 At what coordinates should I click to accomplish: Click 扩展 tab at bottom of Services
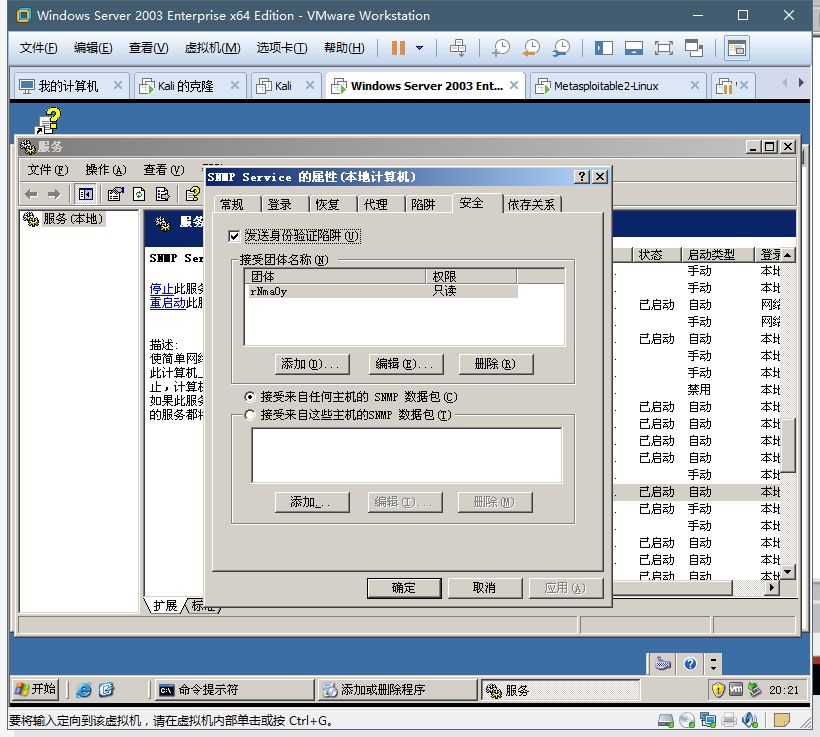tap(165, 606)
